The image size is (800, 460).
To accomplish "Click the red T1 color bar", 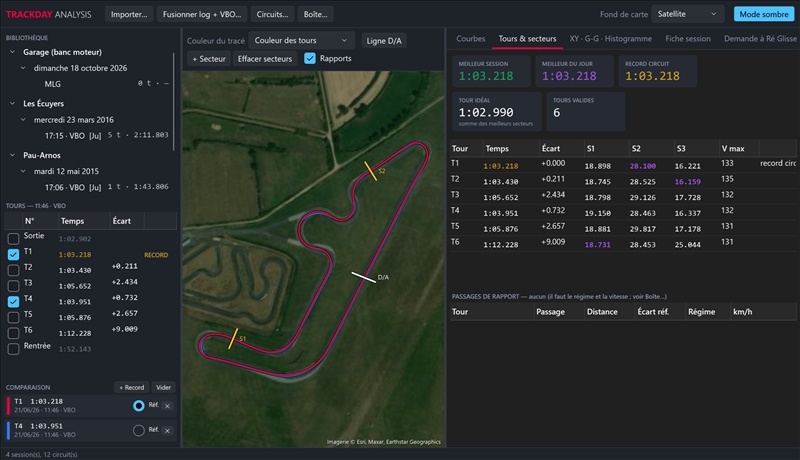I will pyautogui.click(x=8, y=406).
